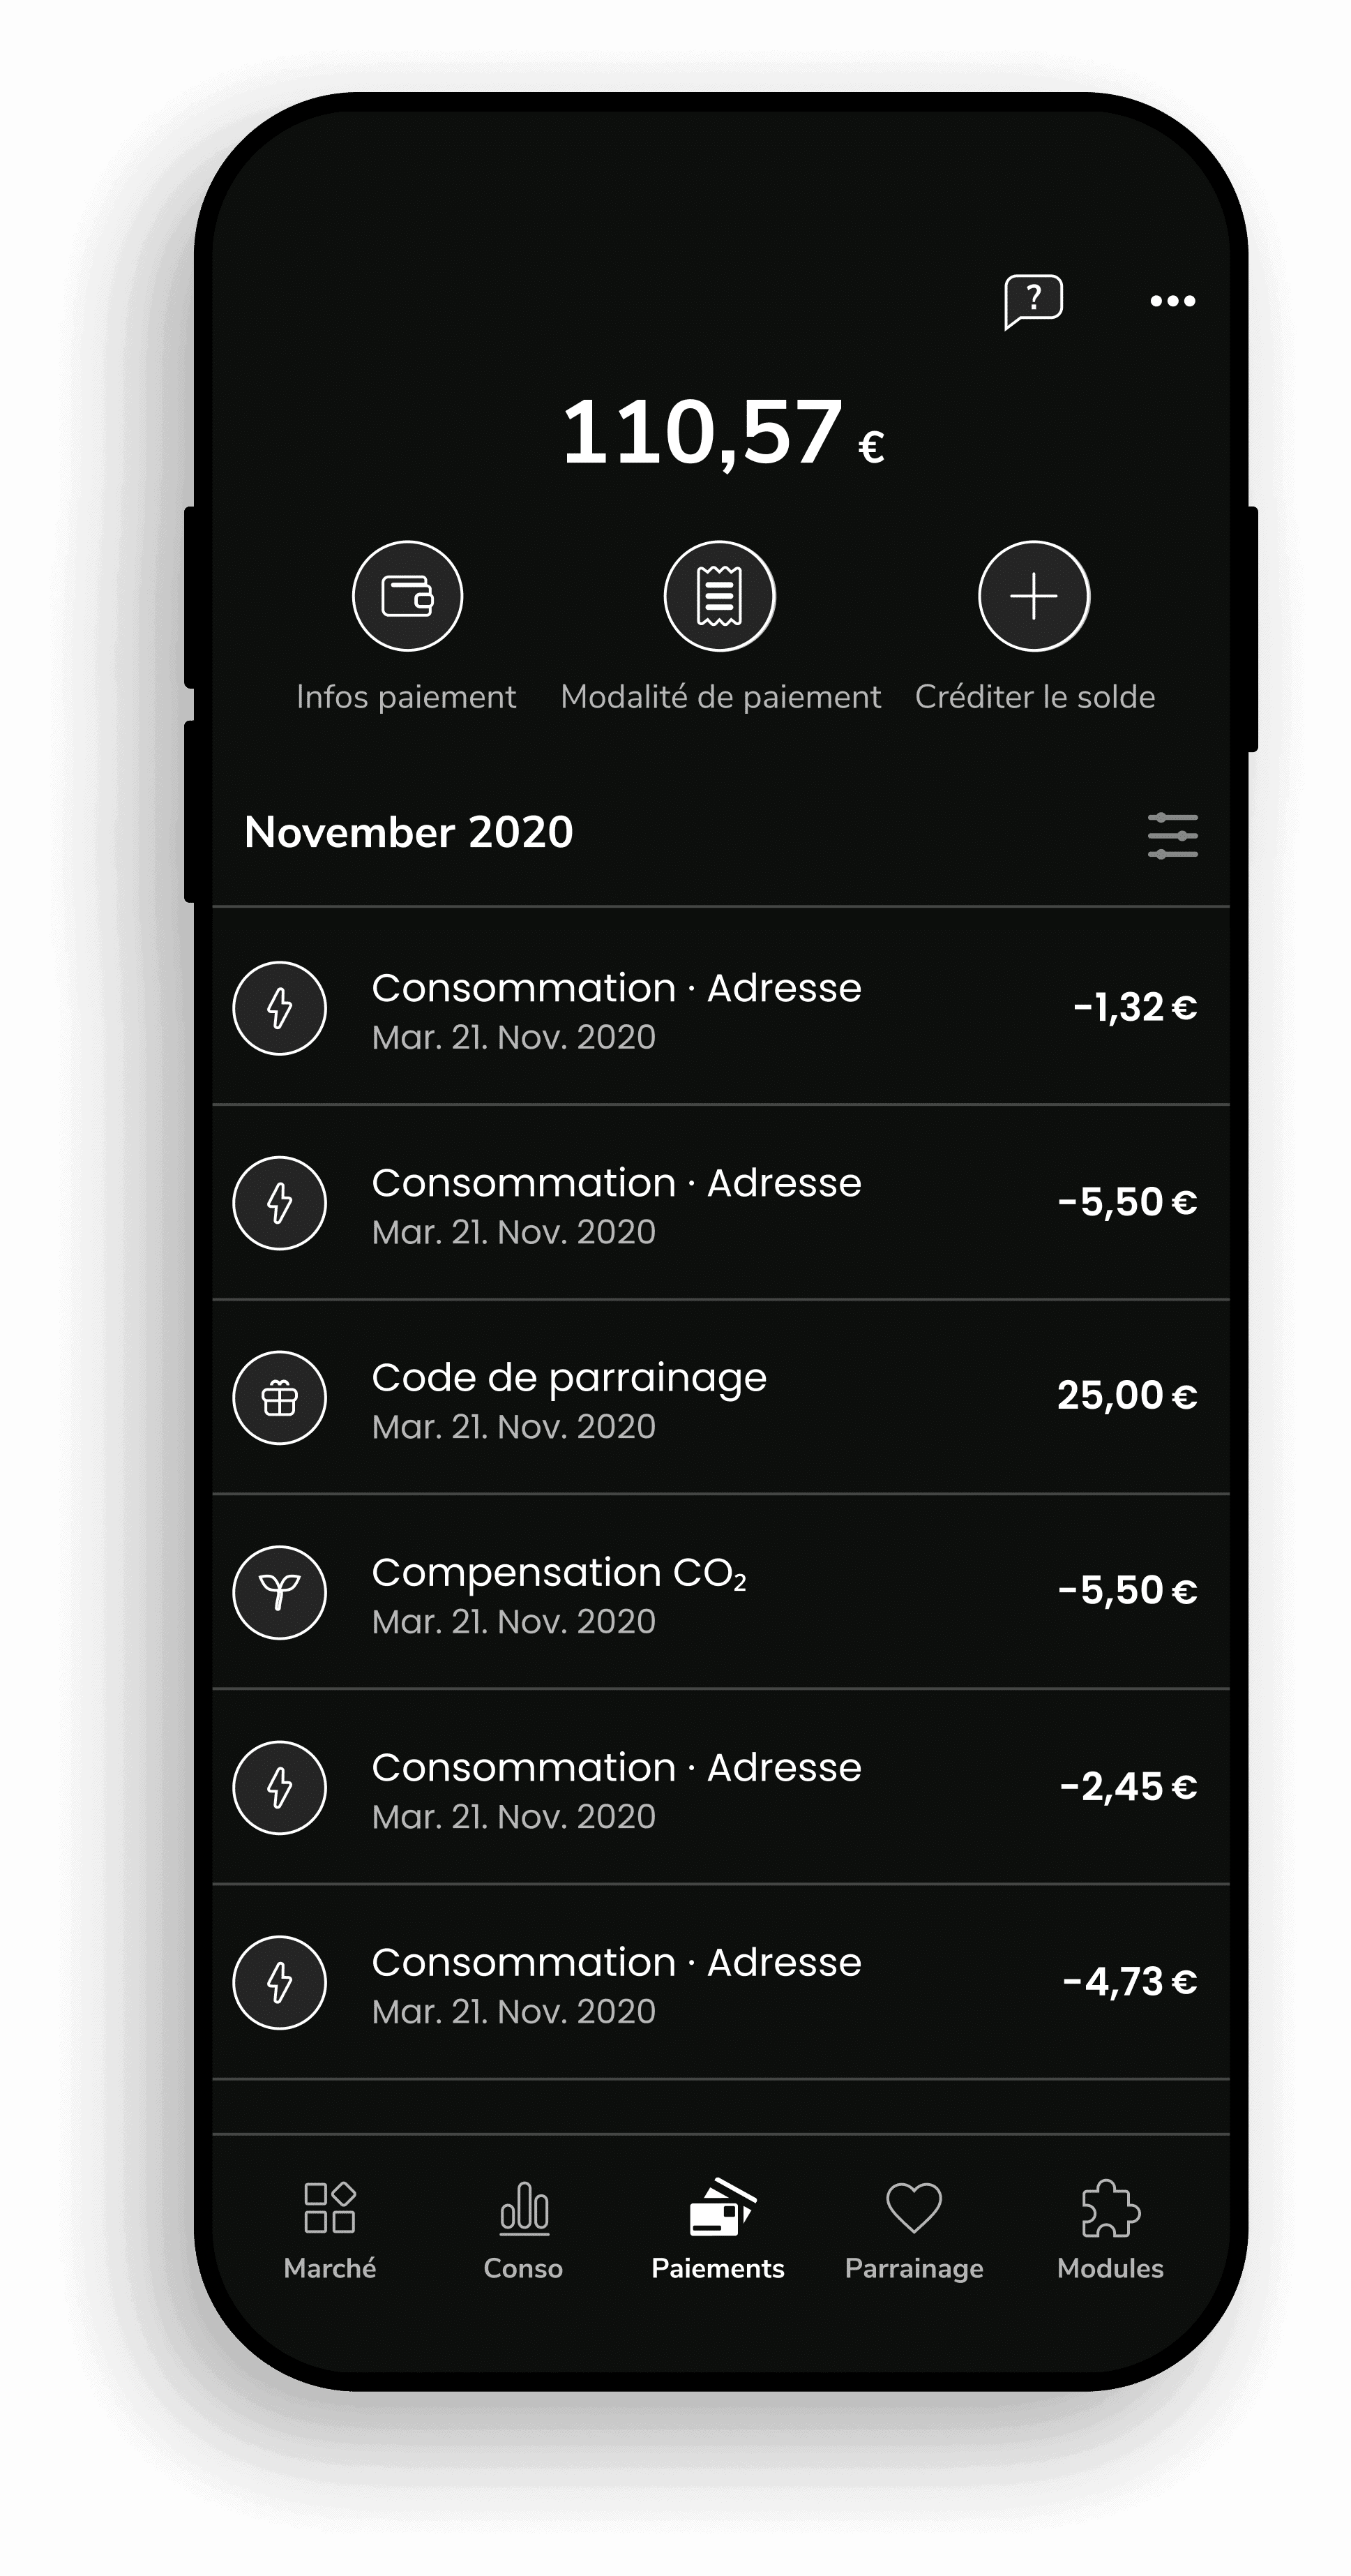Tap the gift icon for Code de parrainage
The image size is (1351, 2576).
pyautogui.click(x=280, y=1397)
